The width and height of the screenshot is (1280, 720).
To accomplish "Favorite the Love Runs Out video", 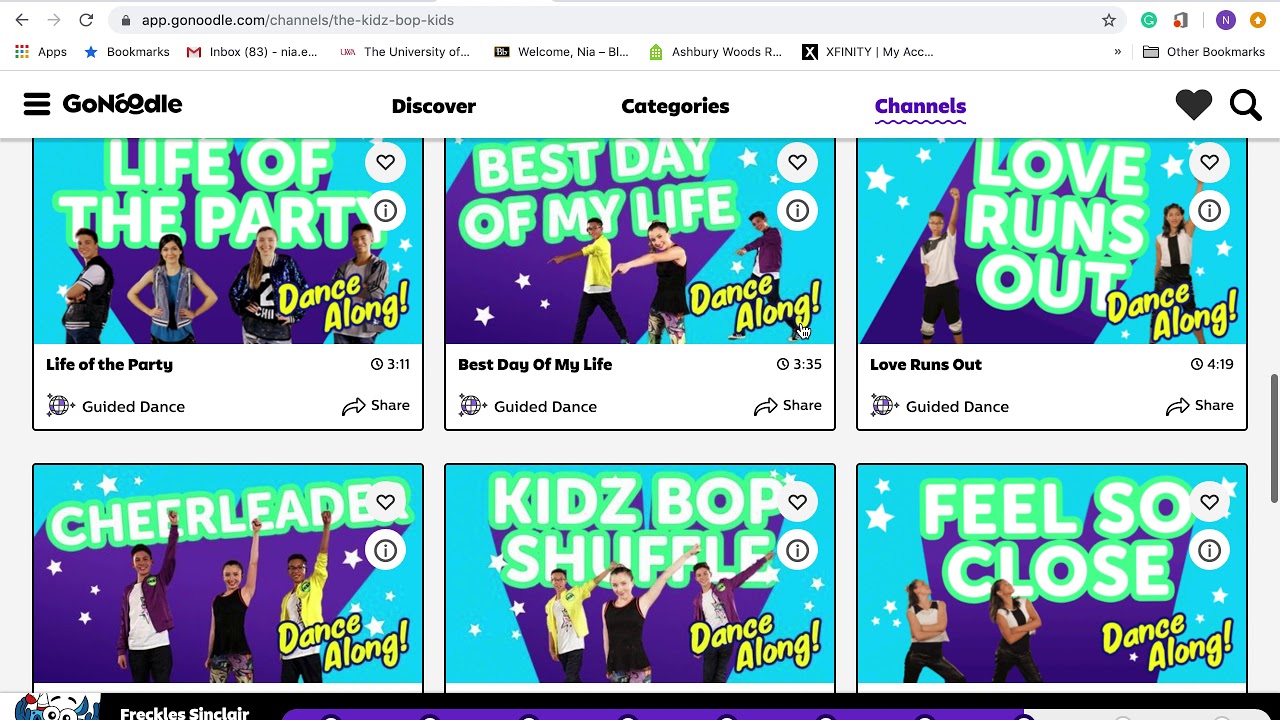I will click(1209, 162).
